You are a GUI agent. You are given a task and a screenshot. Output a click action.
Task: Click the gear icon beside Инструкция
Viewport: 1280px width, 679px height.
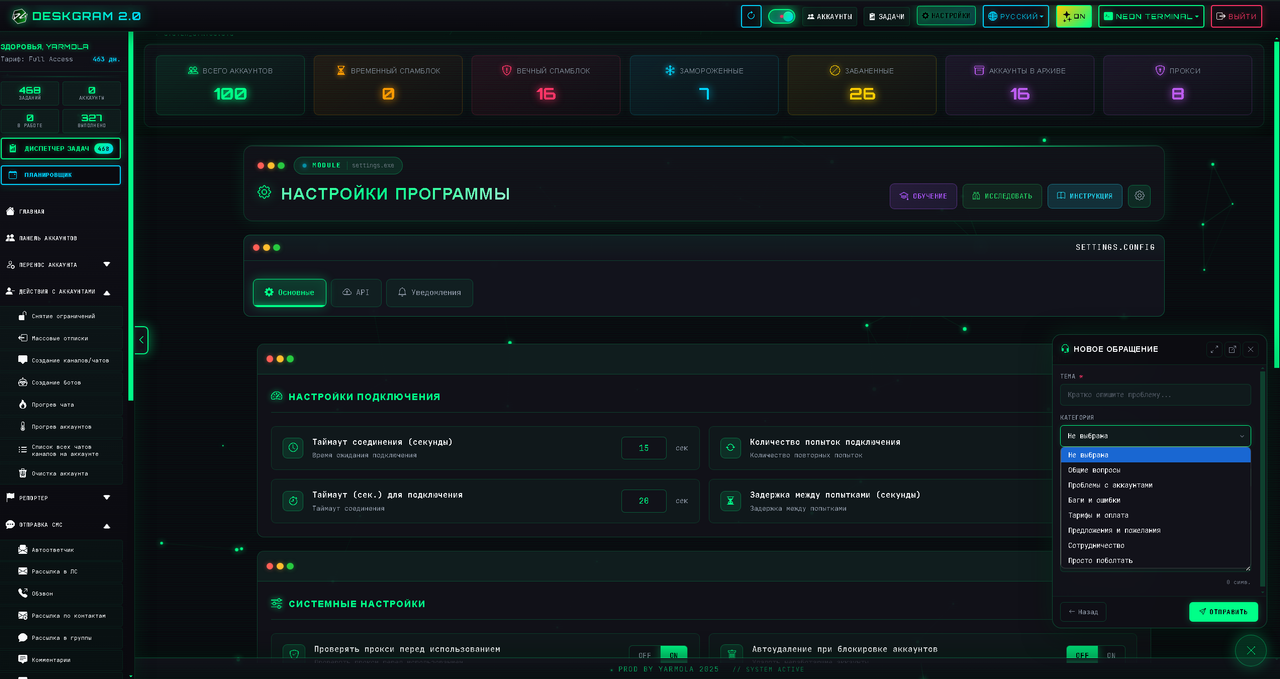[1139, 196]
